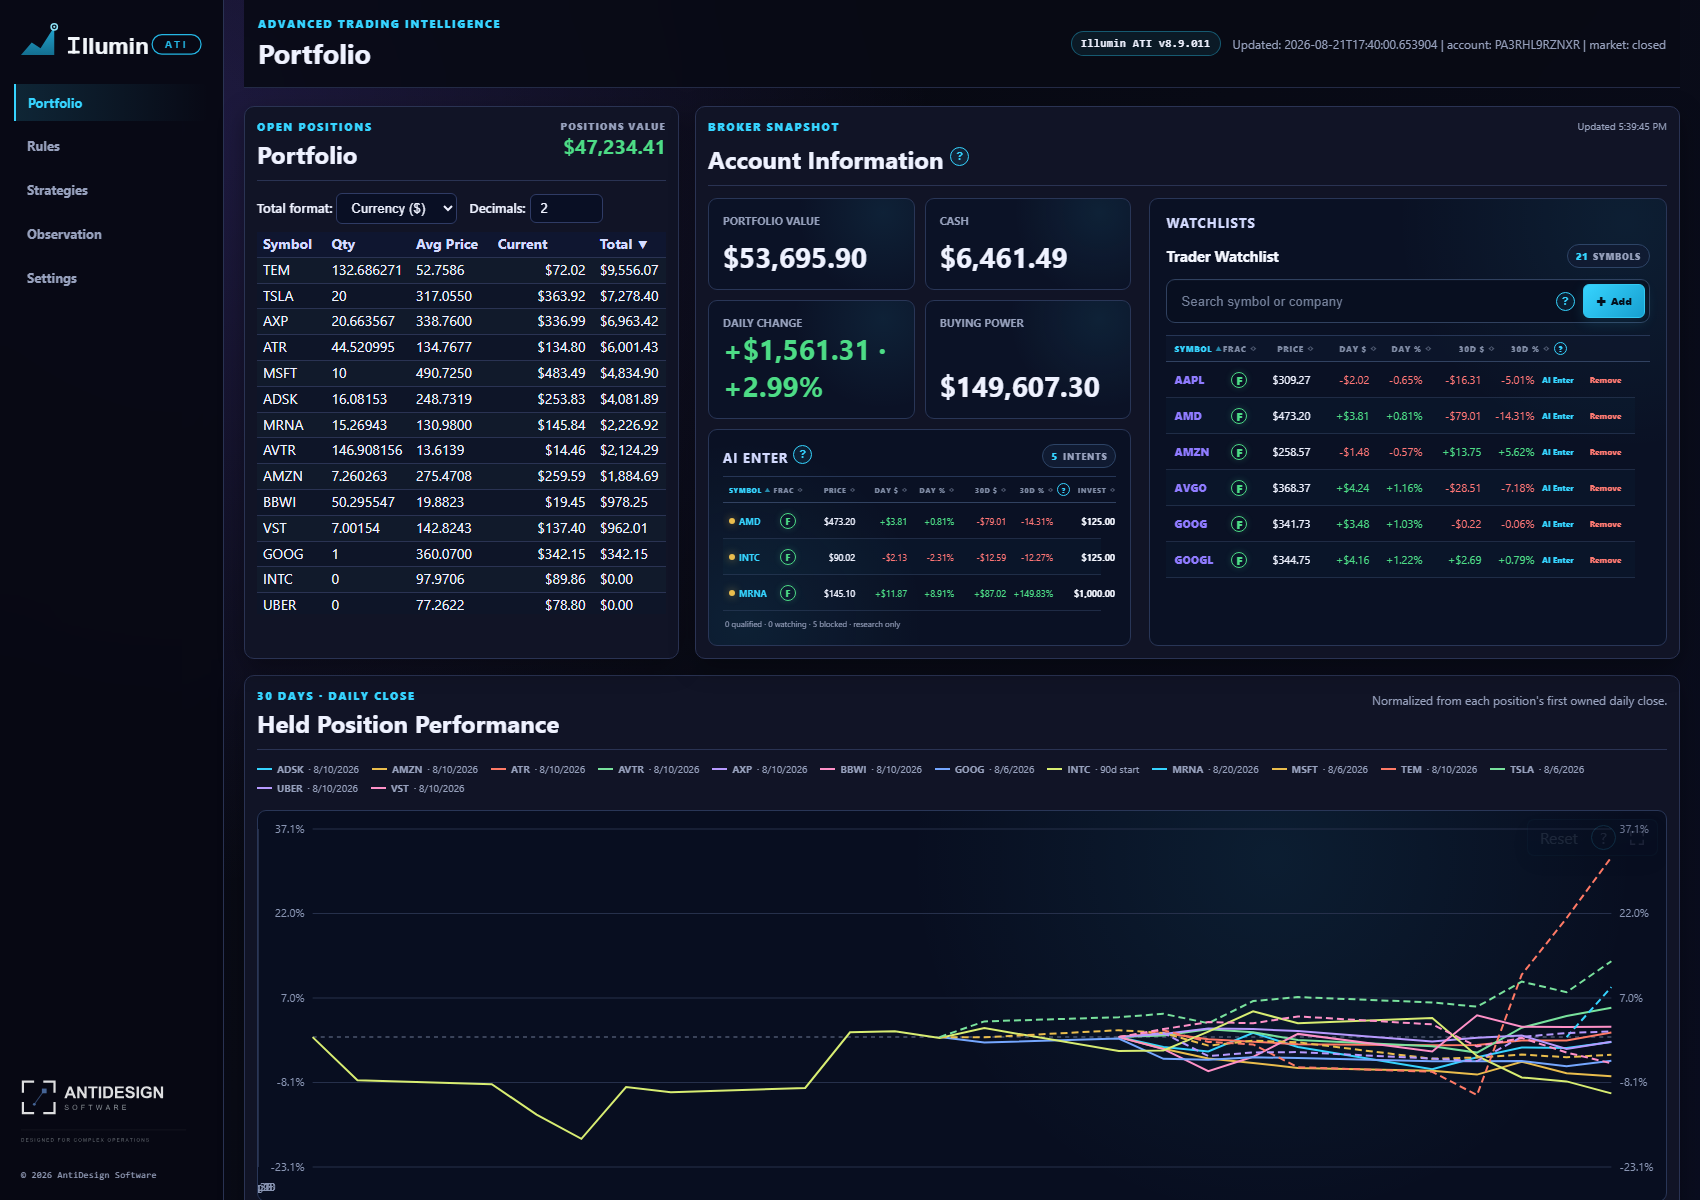The height and width of the screenshot is (1200, 1700).
Task: Click help icon in watchlist search box
Action: click(1565, 301)
